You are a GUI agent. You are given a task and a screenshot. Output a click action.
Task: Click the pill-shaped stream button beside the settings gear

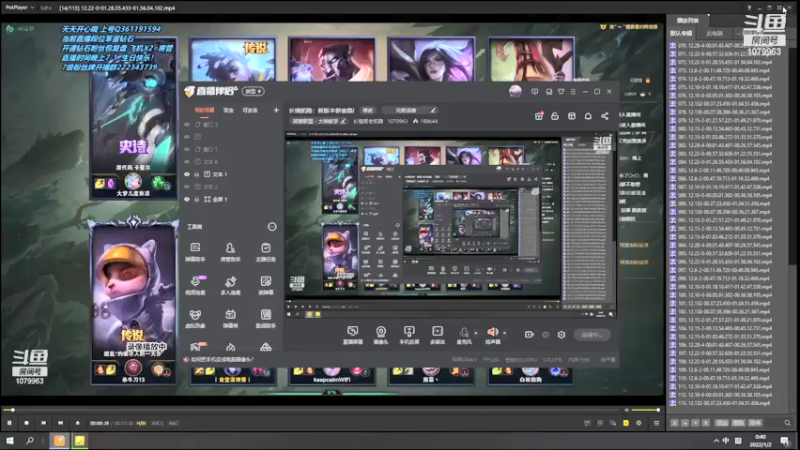coord(592,335)
